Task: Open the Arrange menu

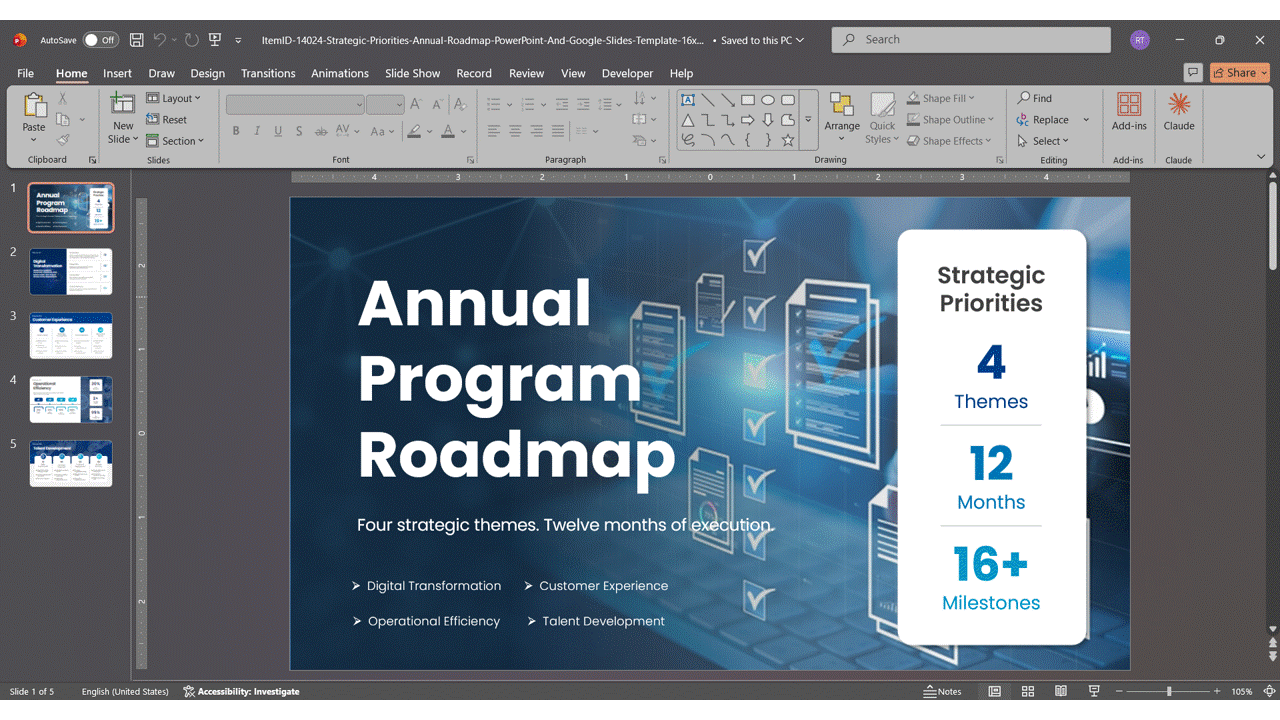Action: 842,115
